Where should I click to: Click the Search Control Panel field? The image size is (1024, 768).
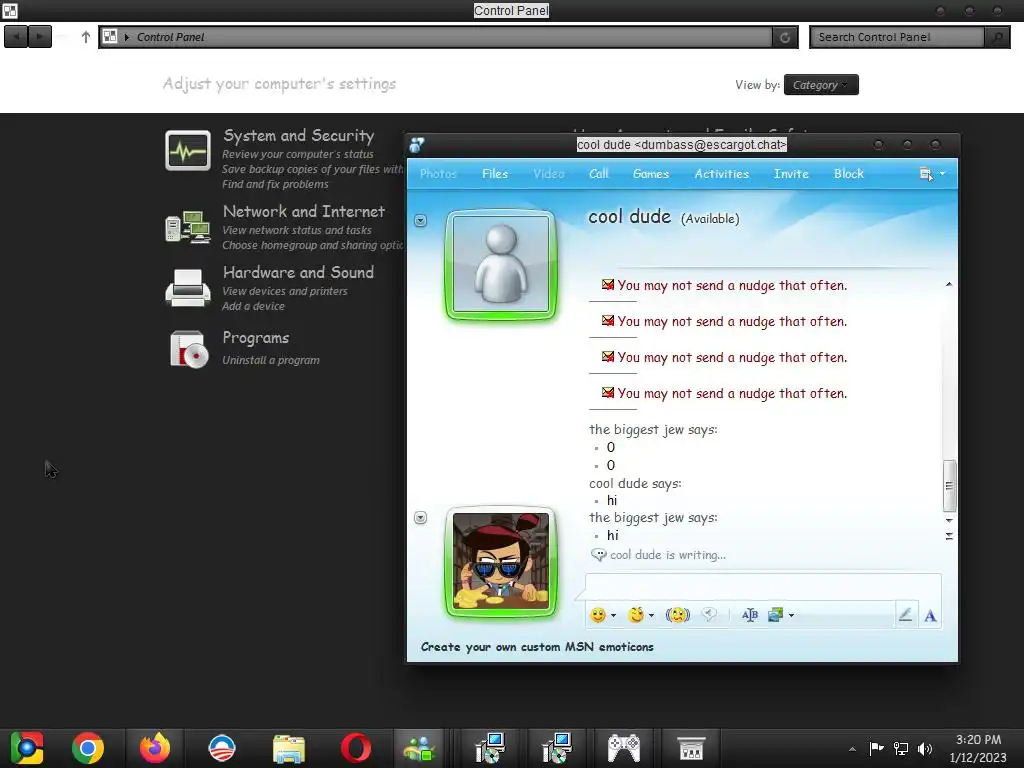(x=897, y=37)
